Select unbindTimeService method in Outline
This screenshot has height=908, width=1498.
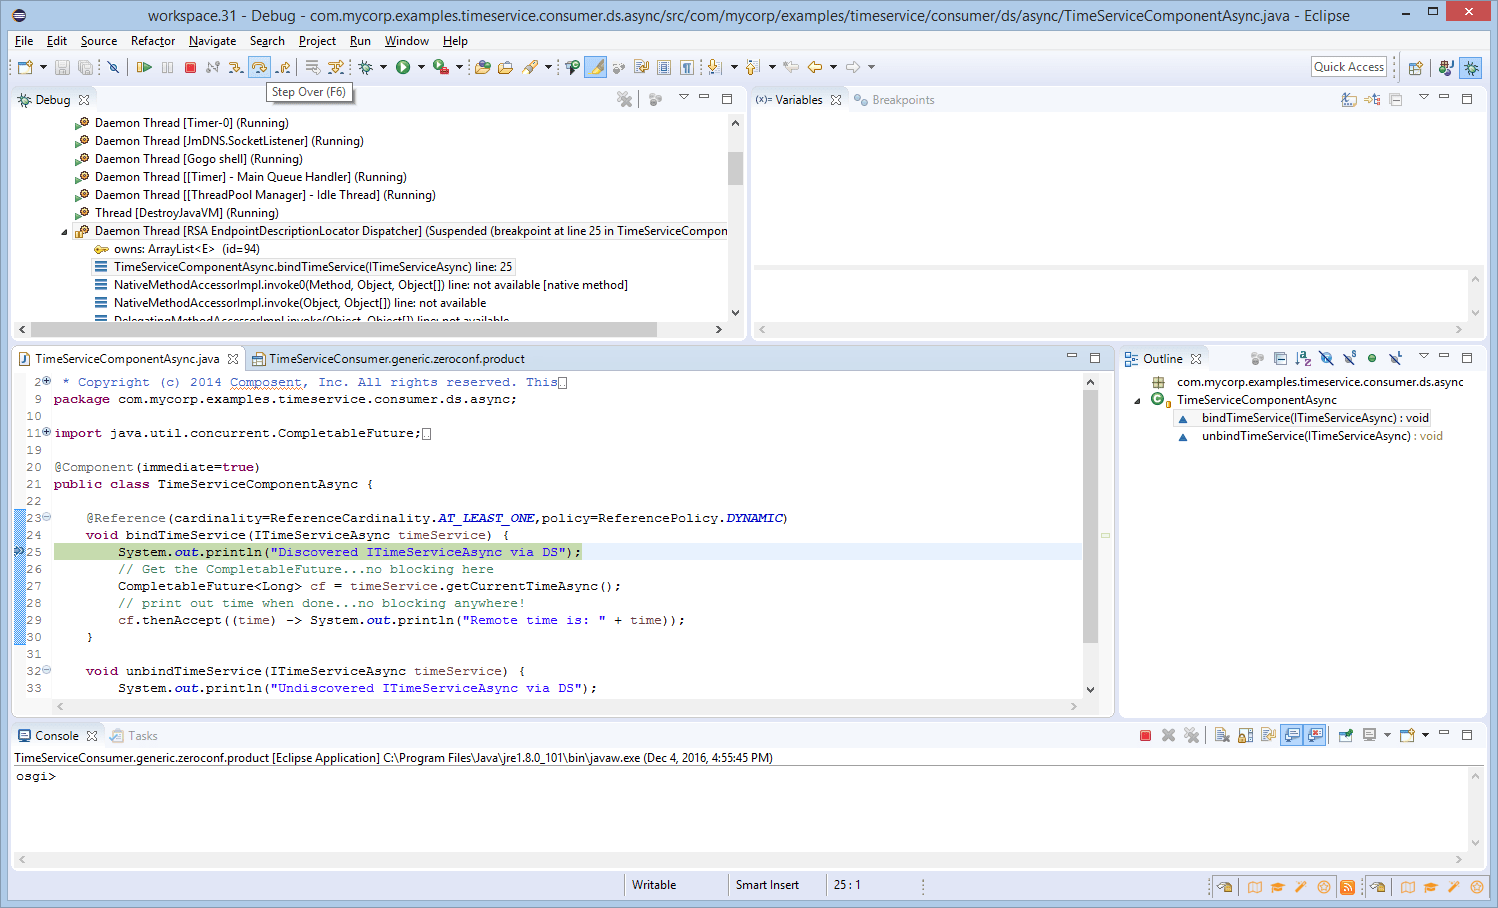point(1310,436)
